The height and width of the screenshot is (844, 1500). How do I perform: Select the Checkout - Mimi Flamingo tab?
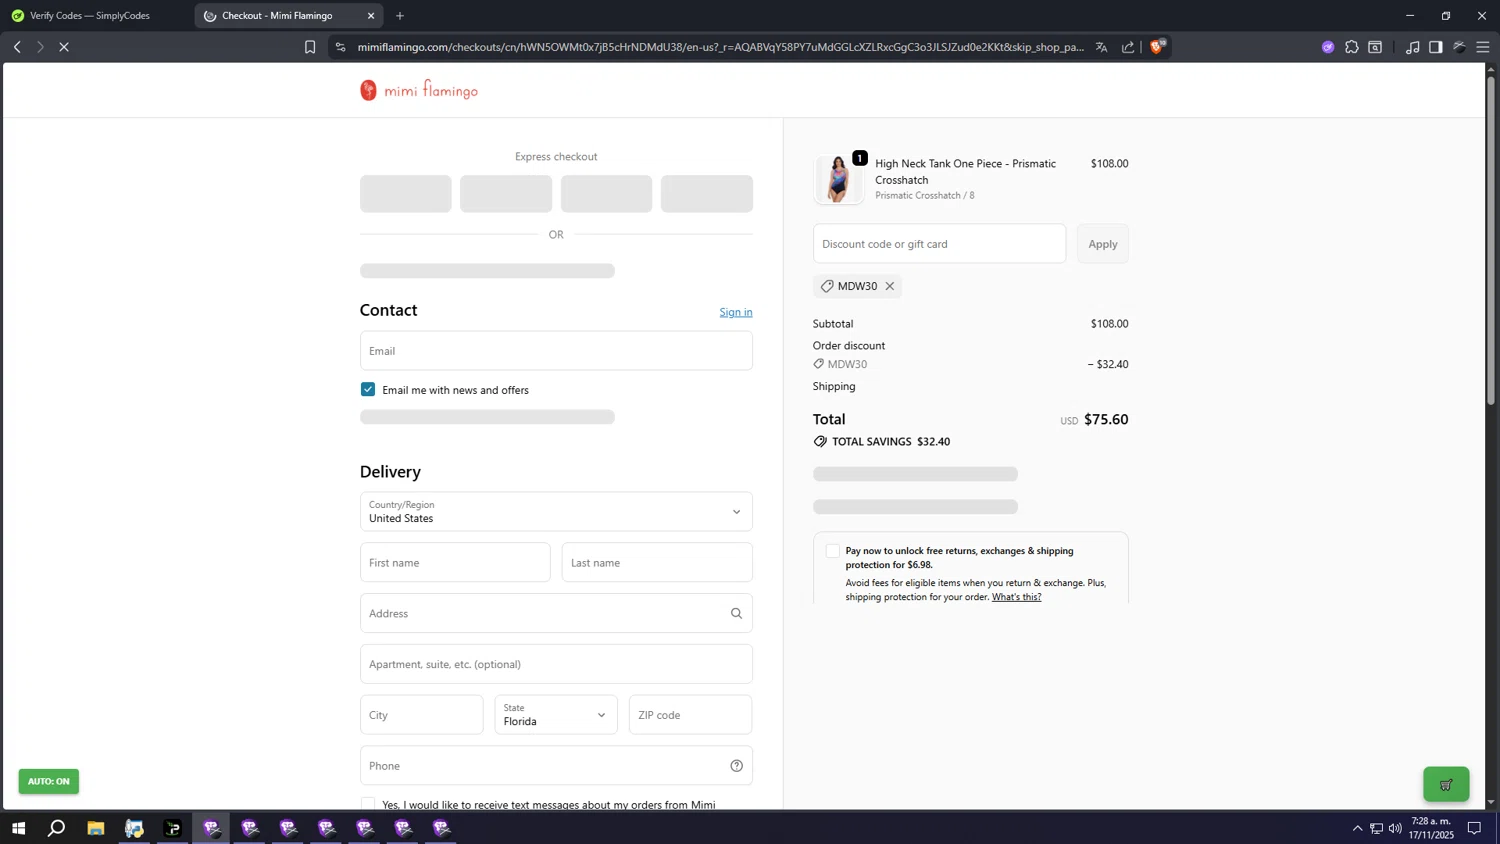click(x=288, y=16)
